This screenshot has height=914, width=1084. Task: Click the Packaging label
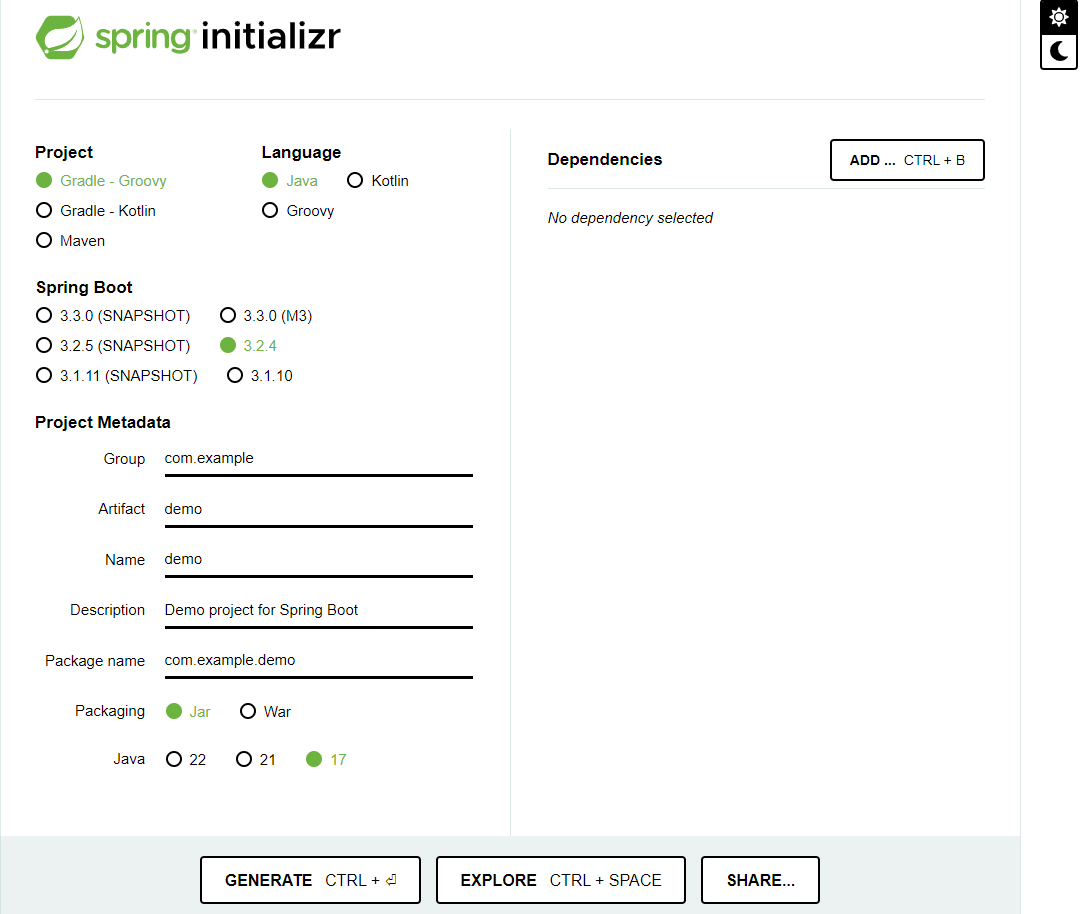pos(110,711)
